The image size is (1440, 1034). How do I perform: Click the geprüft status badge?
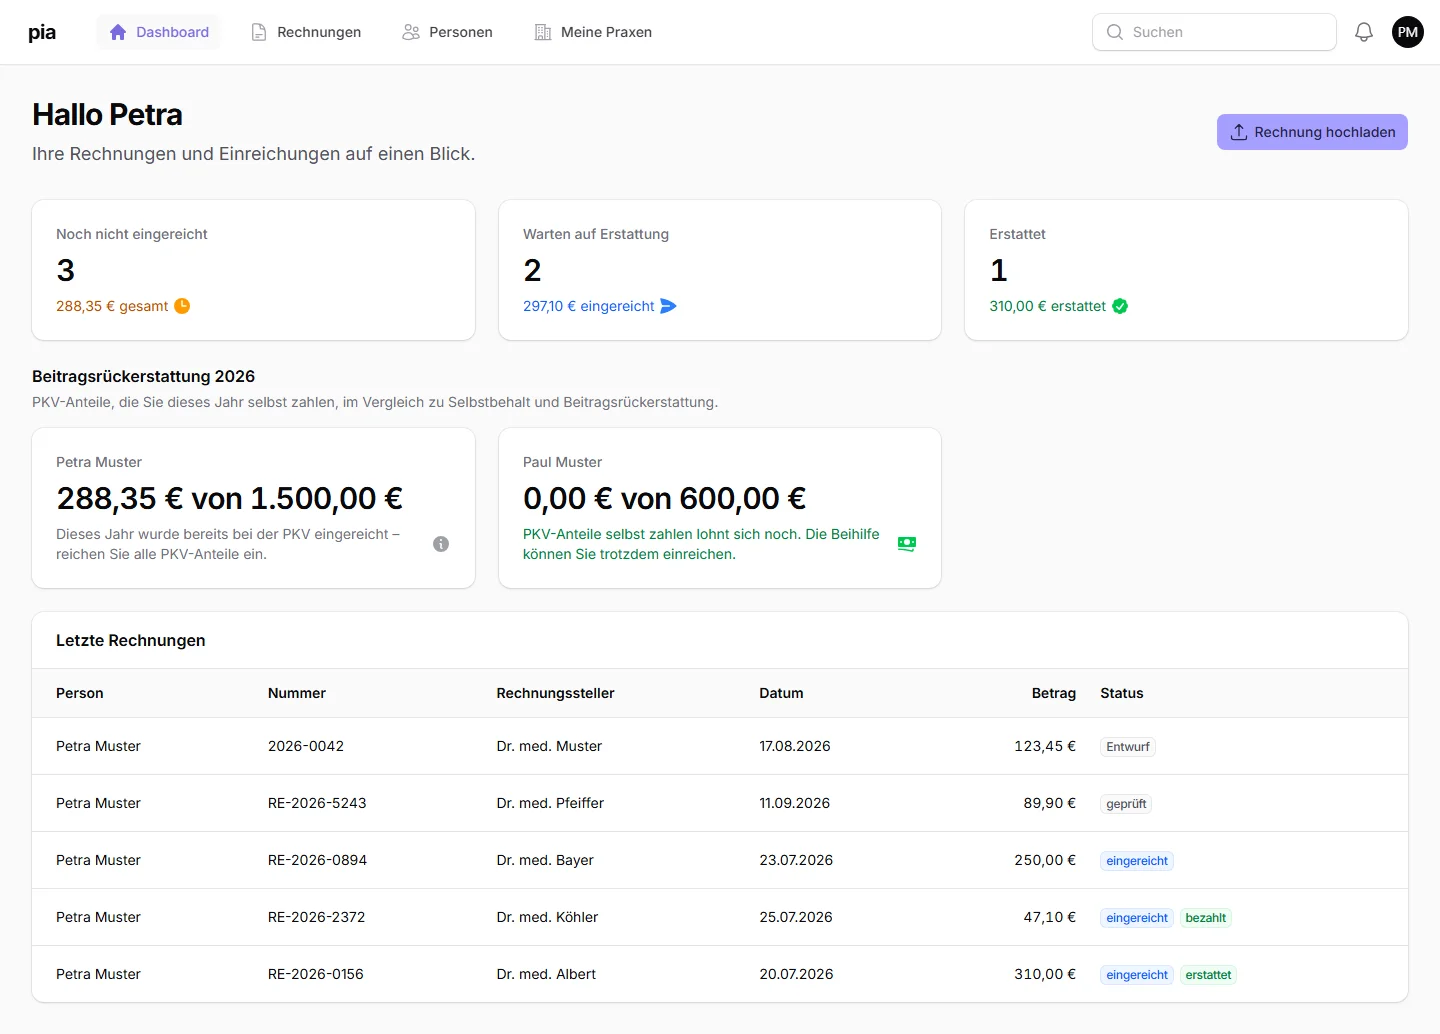(1126, 804)
